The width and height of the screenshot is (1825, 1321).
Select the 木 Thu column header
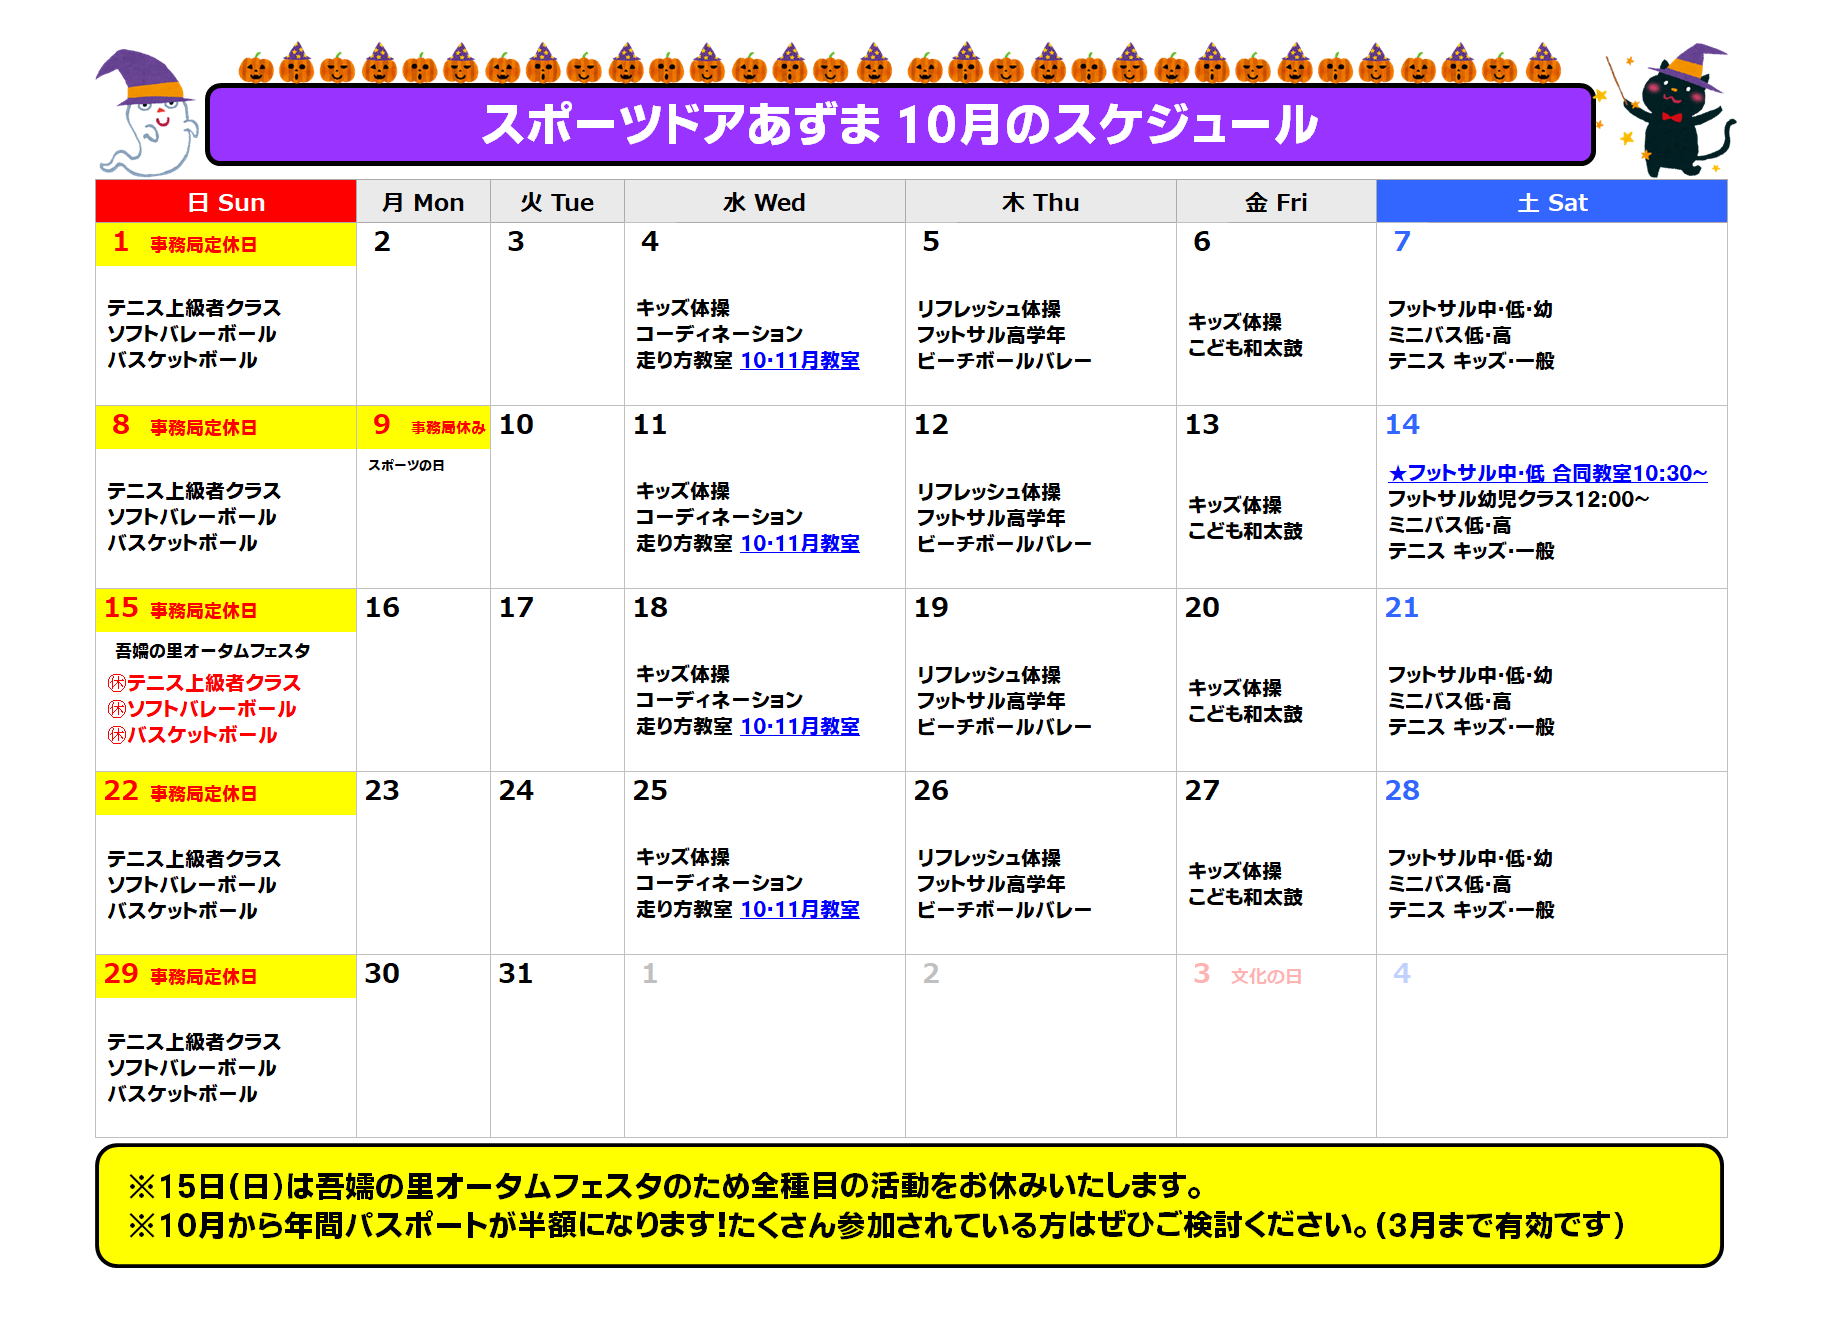pos(1040,202)
